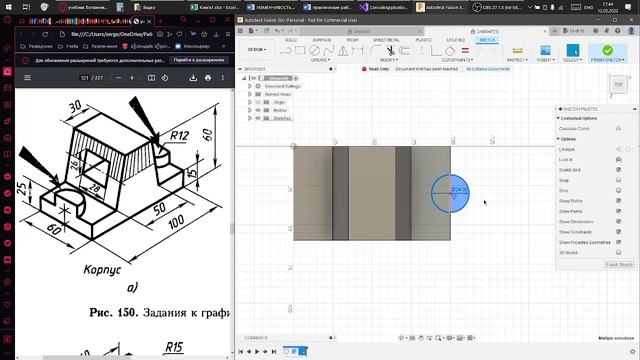Screen dimensions: 640x360
Task: Open the PDF sidebar hamburger menu
Action: [27, 78]
